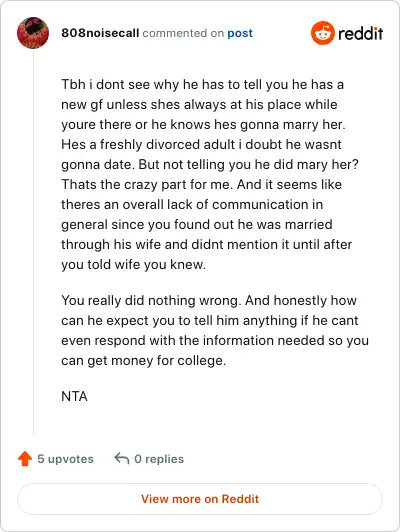Screen dimensions: 400x532
Task: Click the line "Hes a freshly divorced adult"
Action: pyautogui.click(x=202, y=145)
